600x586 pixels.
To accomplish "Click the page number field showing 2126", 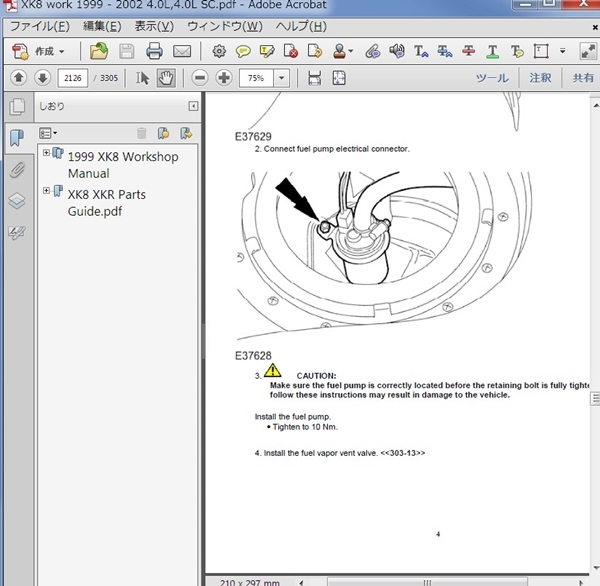I will tap(73, 78).
